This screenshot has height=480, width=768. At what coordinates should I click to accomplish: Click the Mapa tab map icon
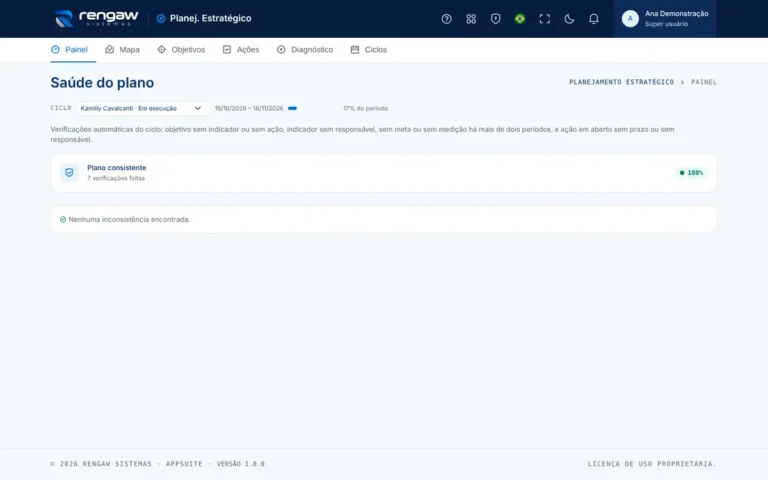coord(110,49)
